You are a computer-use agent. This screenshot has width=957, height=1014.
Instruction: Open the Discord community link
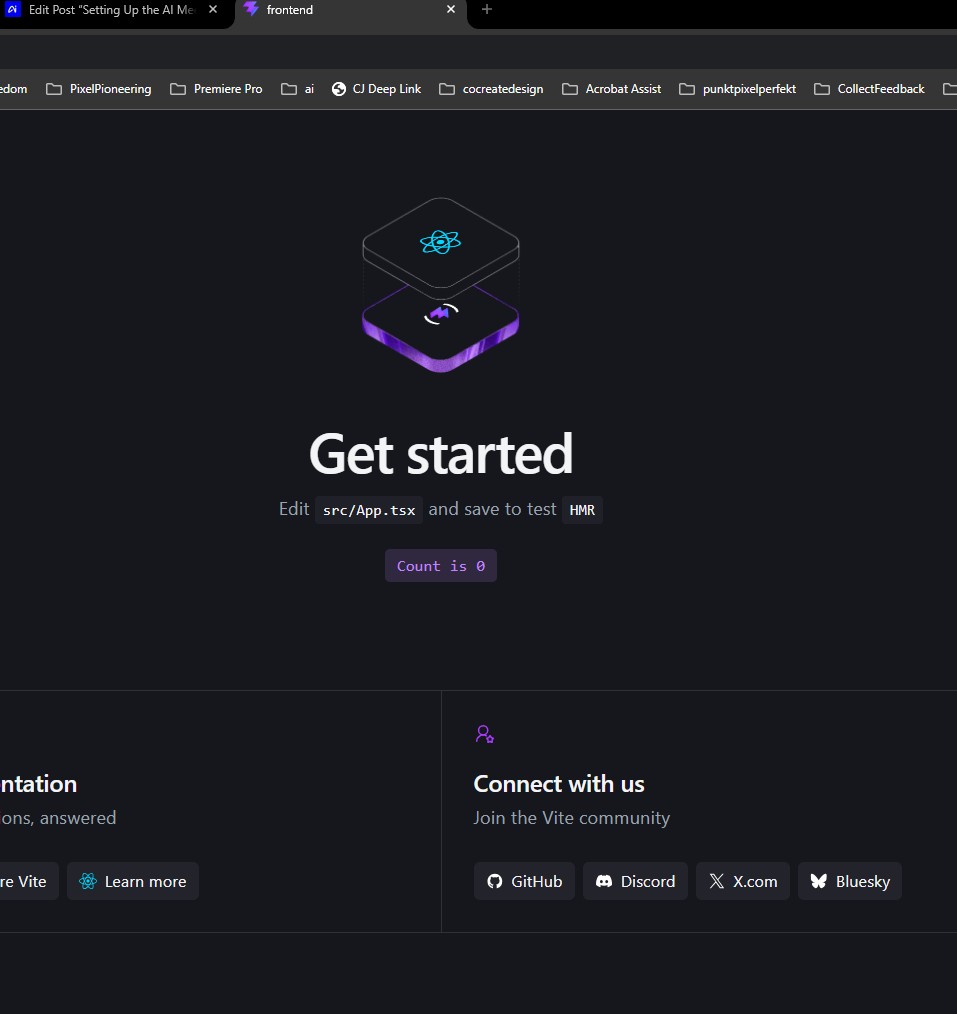click(x=635, y=881)
